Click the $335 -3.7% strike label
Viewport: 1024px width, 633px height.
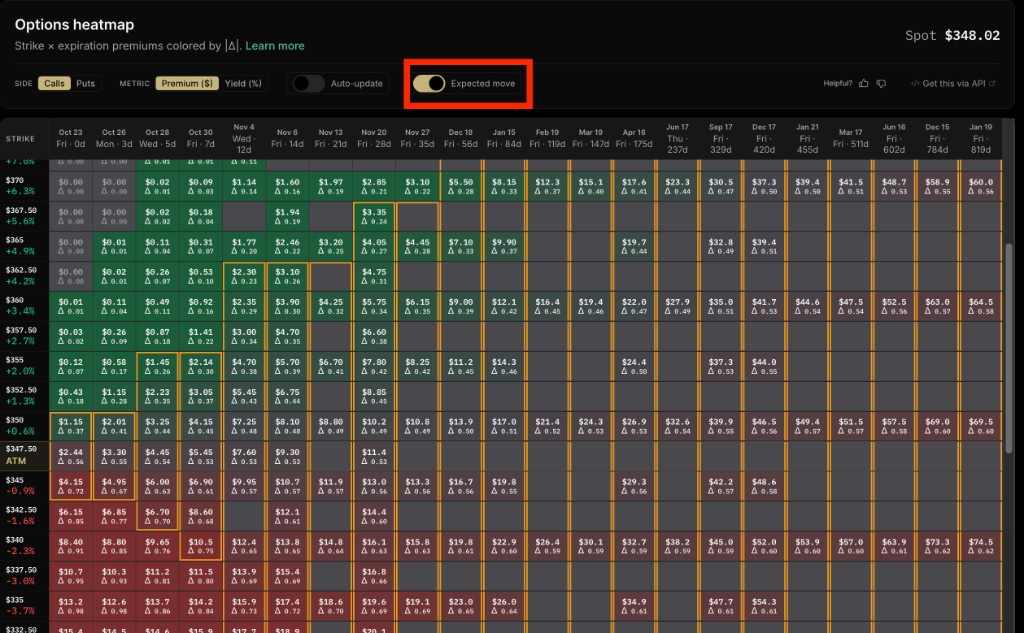(24, 606)
